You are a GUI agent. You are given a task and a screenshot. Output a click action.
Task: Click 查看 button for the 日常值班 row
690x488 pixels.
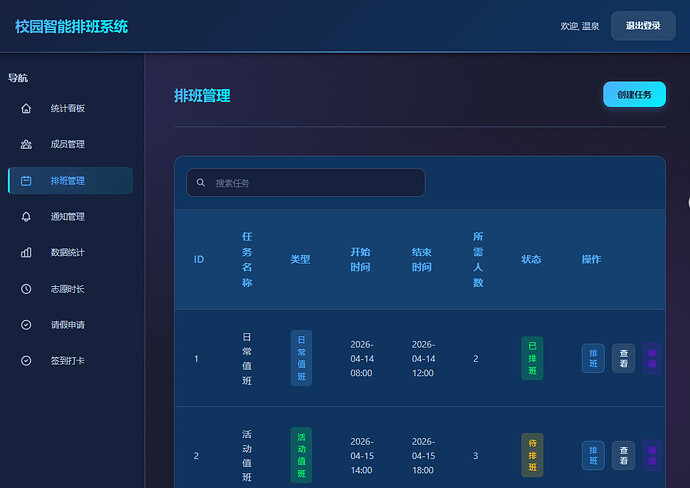click(x=623, y=358)
